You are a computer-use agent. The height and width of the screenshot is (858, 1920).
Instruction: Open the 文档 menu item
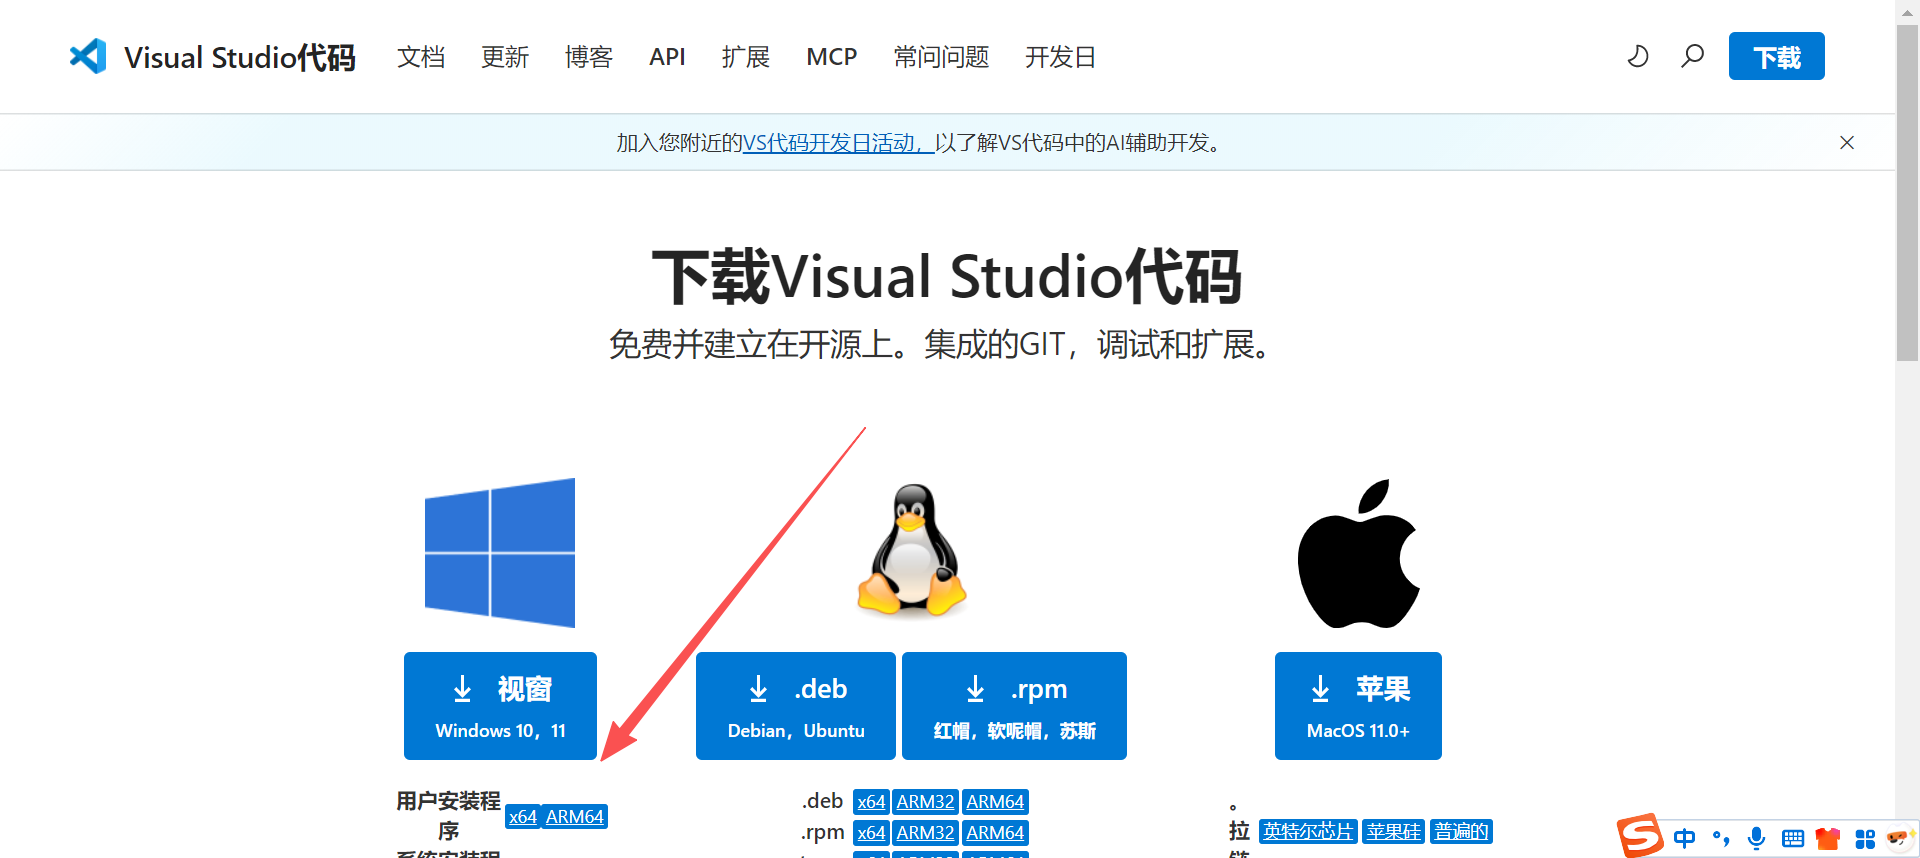421,57
